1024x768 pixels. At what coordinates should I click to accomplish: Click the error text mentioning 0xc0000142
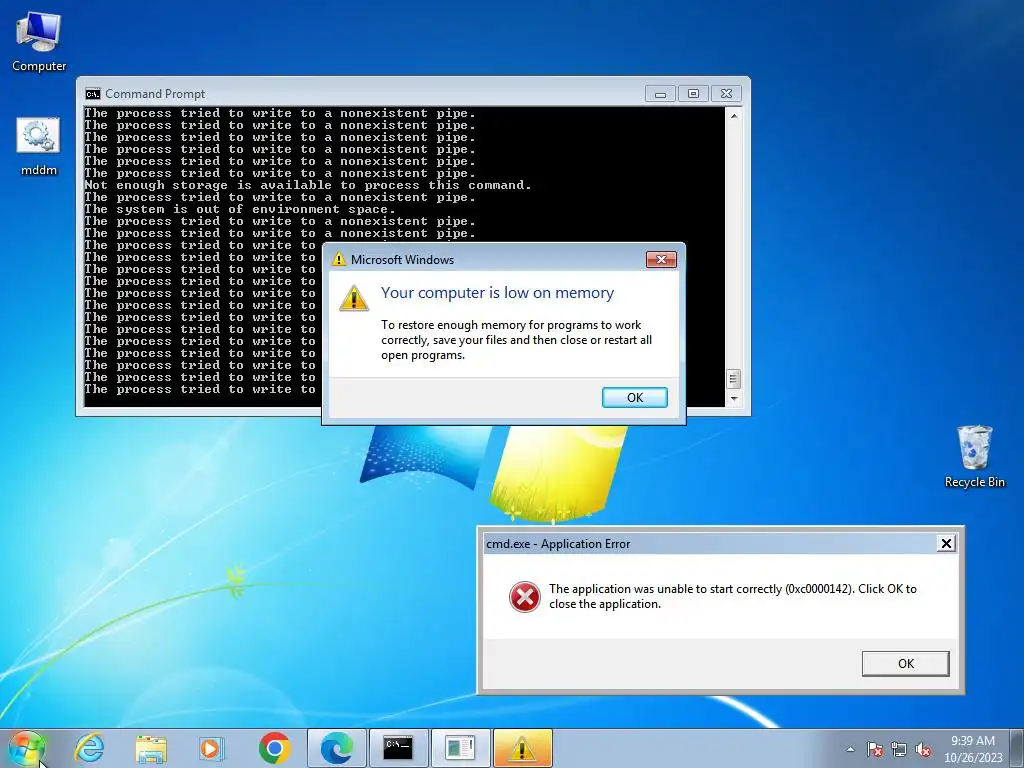click(x=733, y=596)
